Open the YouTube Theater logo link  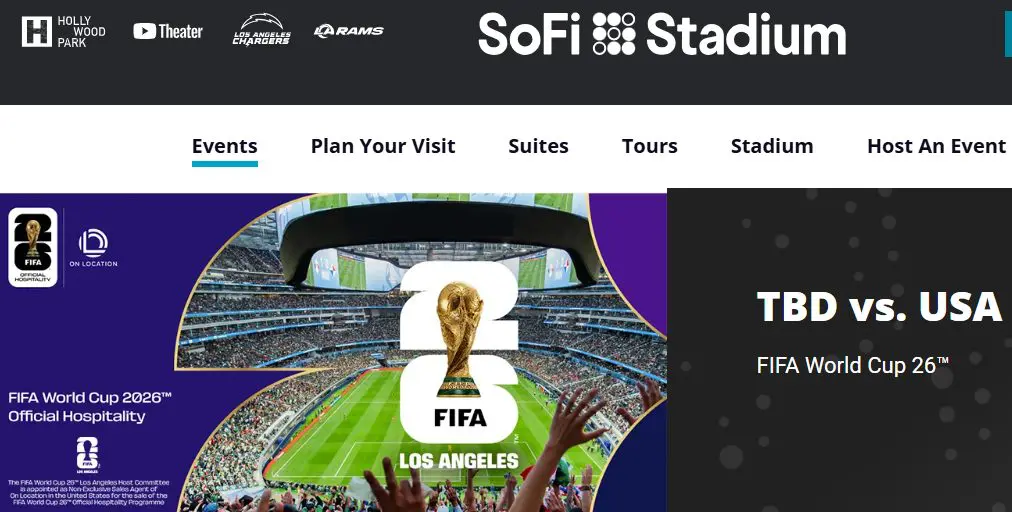[x=168, y=31]
